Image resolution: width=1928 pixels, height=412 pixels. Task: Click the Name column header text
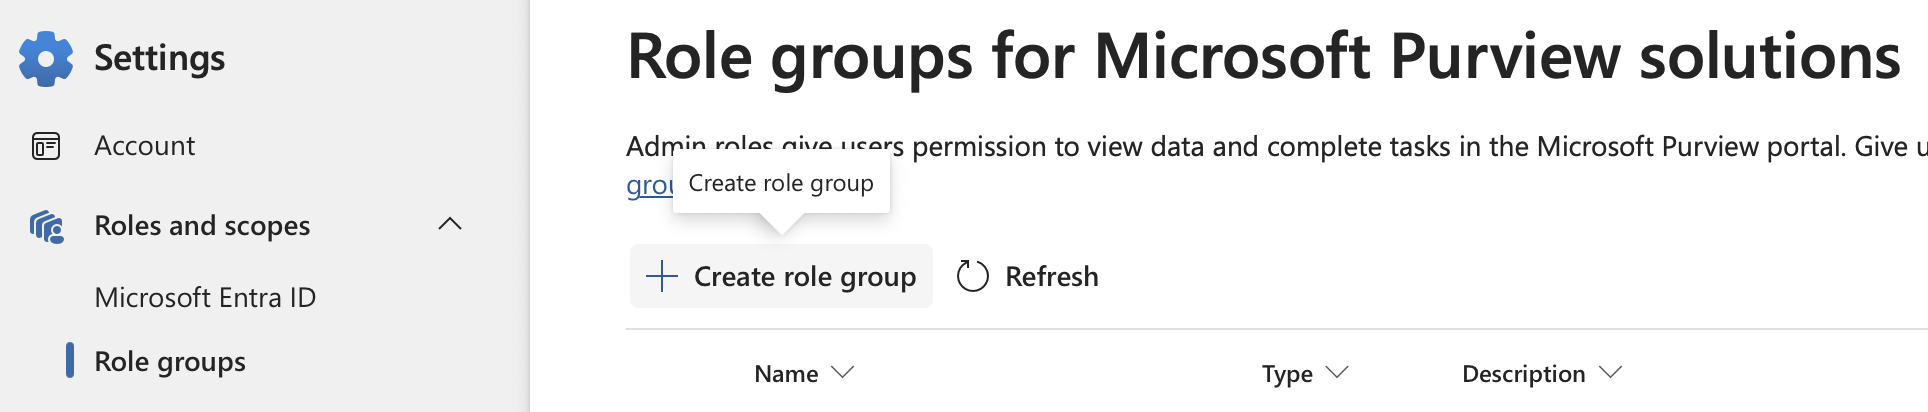click(786, 374)
